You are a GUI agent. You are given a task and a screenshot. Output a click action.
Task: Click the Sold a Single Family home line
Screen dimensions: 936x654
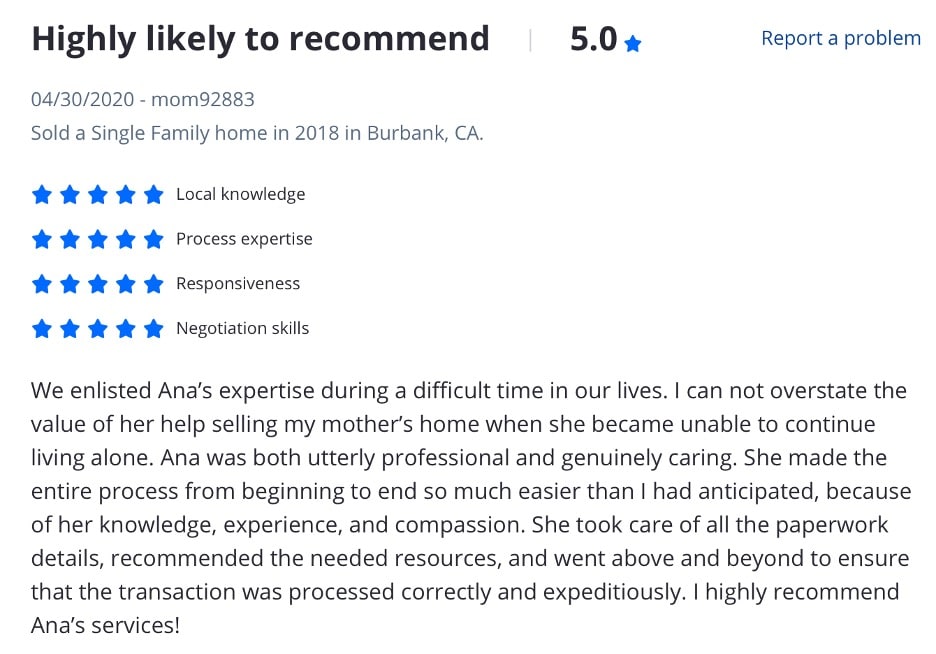(257, 133)
